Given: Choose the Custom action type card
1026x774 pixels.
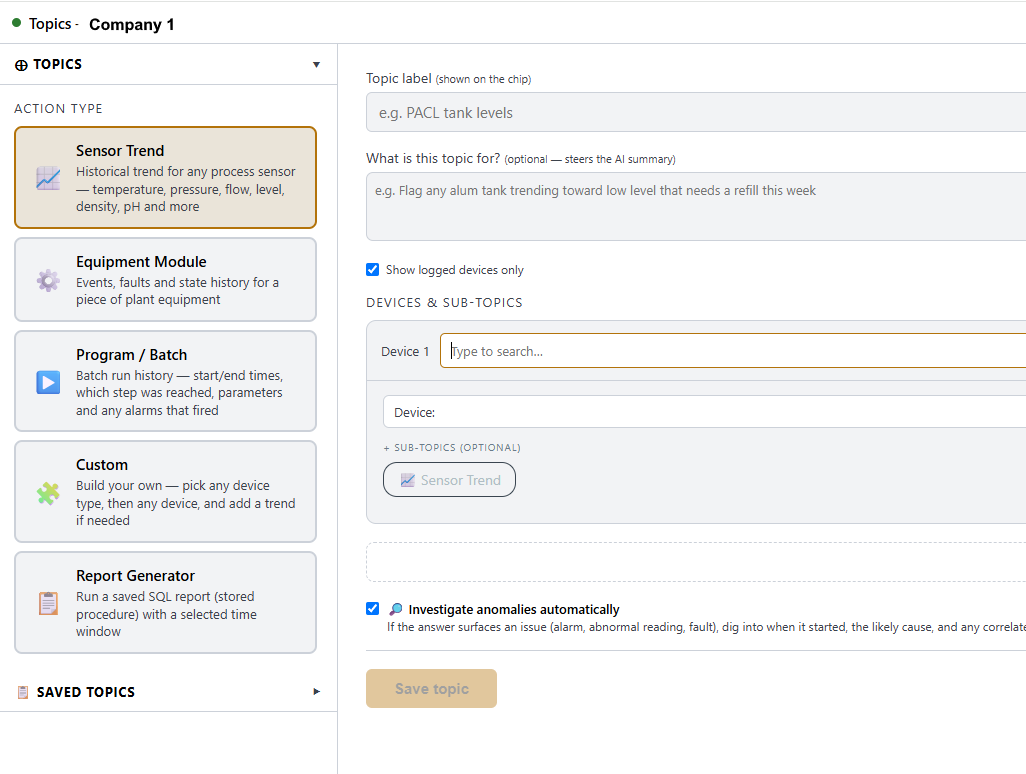Looking at the screenshot, I should (166, 491).
